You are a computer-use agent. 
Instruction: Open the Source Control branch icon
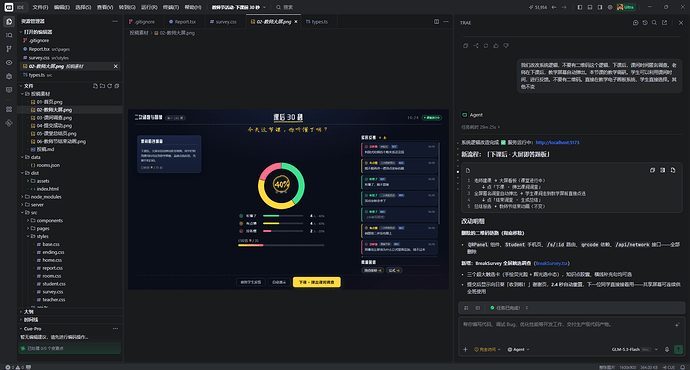pos(9,49)
